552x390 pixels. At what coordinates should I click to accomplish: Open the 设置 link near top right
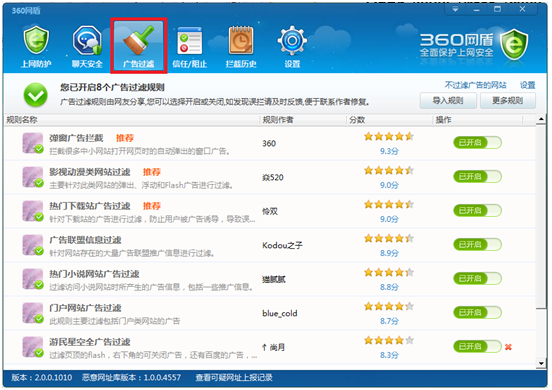tap(527, 85)
